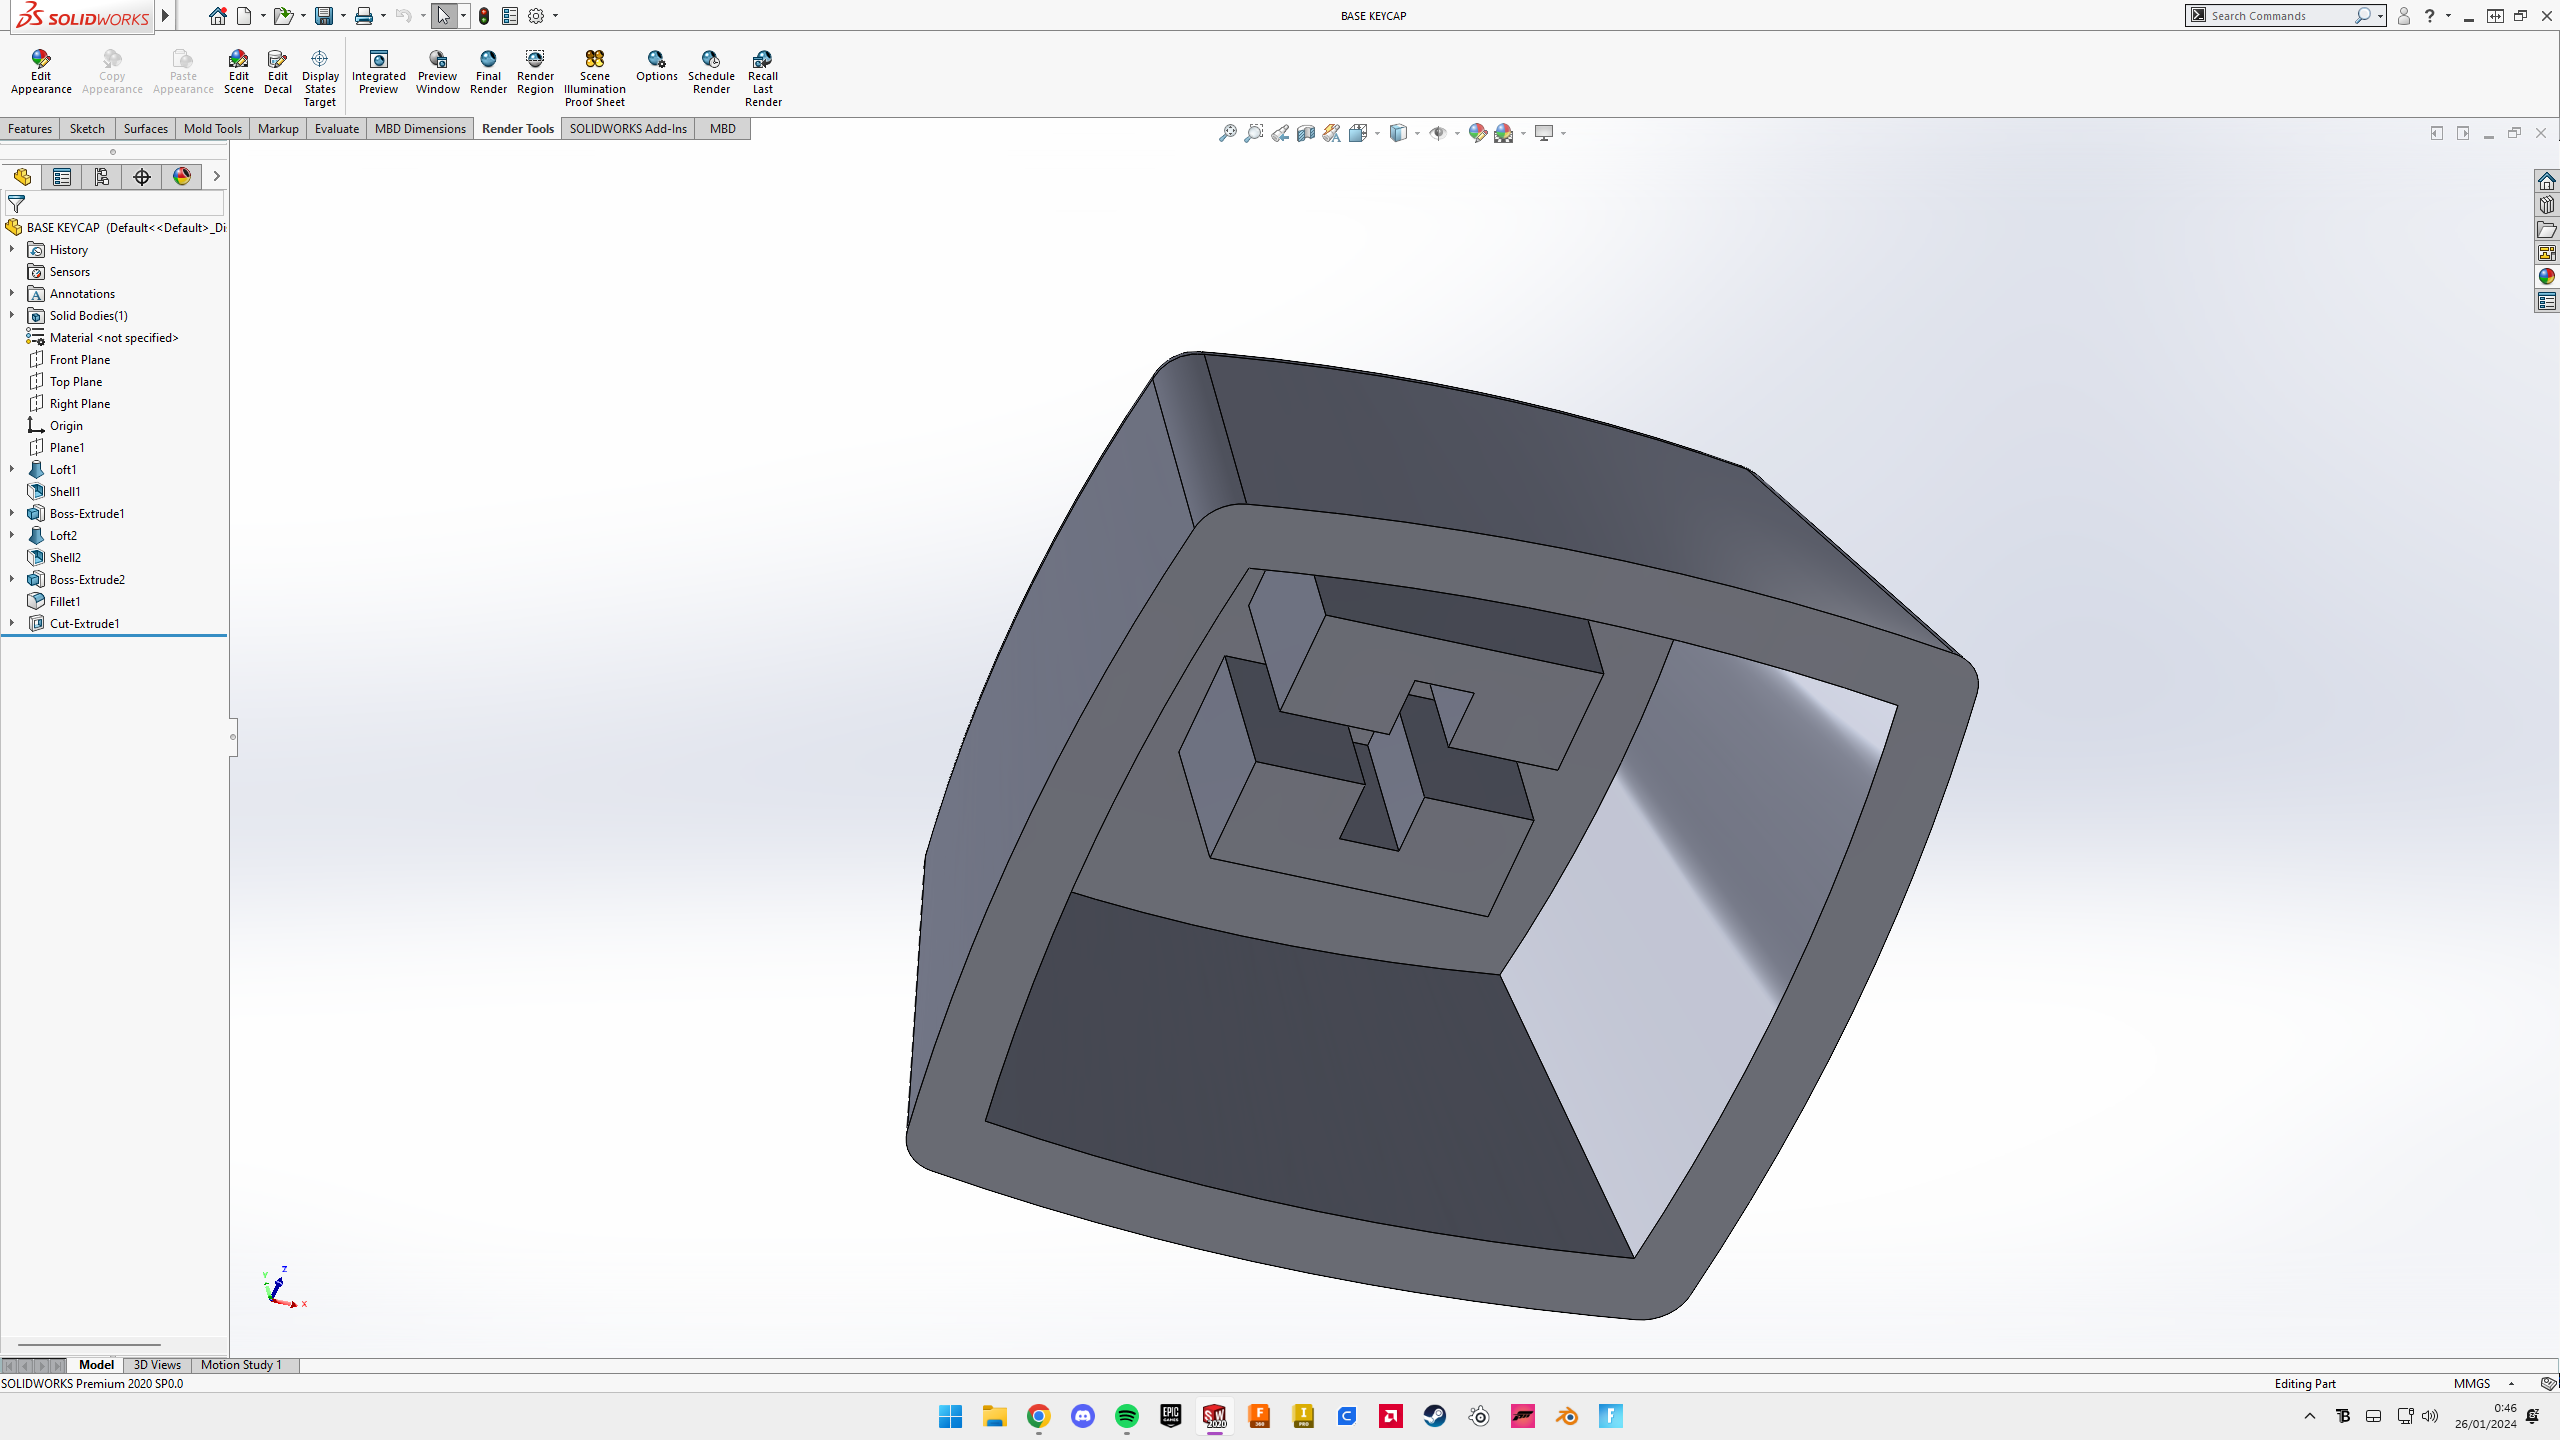
Task: Open the DimXpertManager panel tab
Action: point(142,177)
